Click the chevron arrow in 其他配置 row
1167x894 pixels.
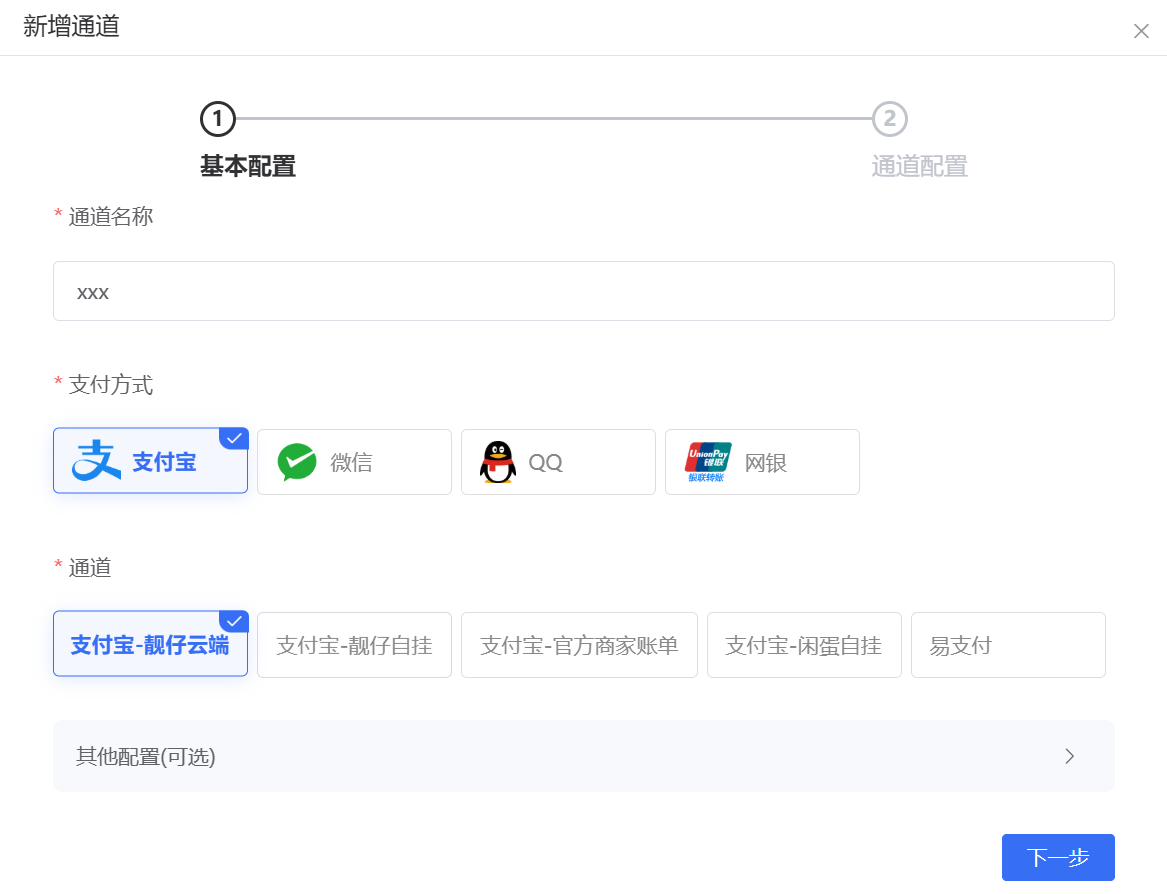(x=1070, y=756)
